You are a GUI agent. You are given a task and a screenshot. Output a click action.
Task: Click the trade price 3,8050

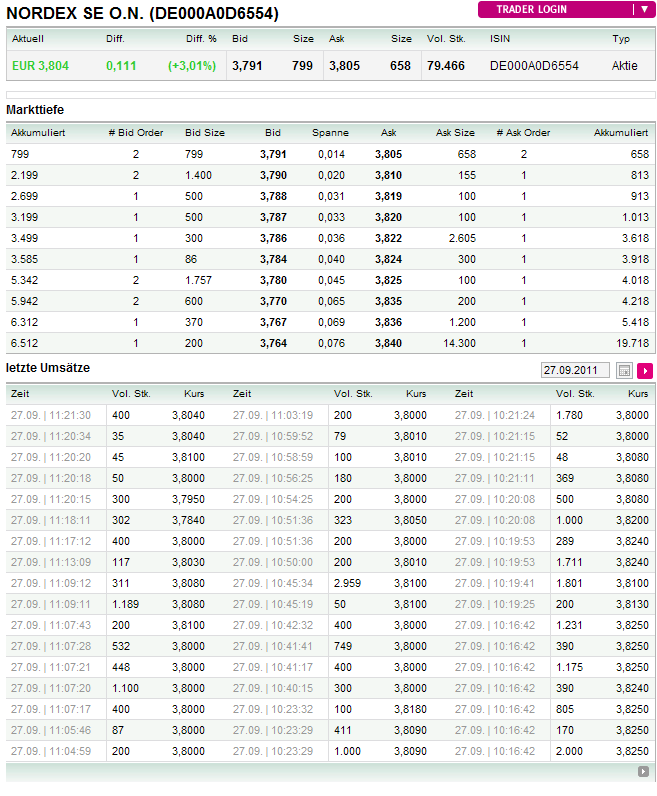tap(410, 520)
